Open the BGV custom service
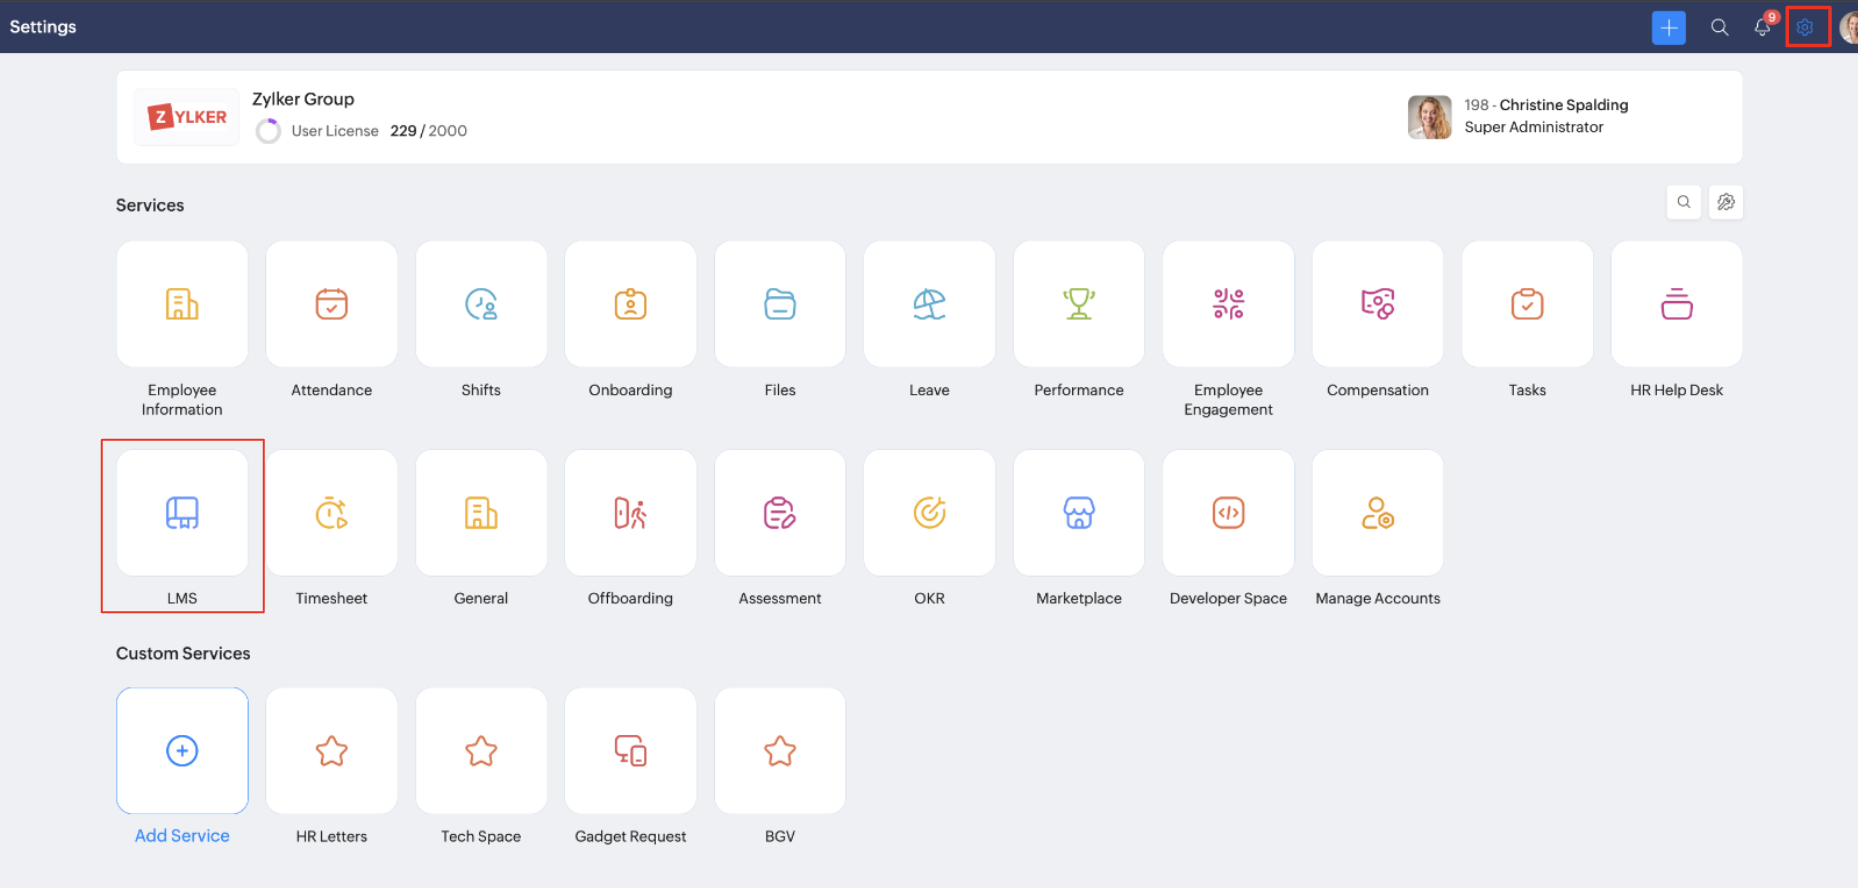Image resolution: width=1858 pixels, height=888 pixels. 780,751
